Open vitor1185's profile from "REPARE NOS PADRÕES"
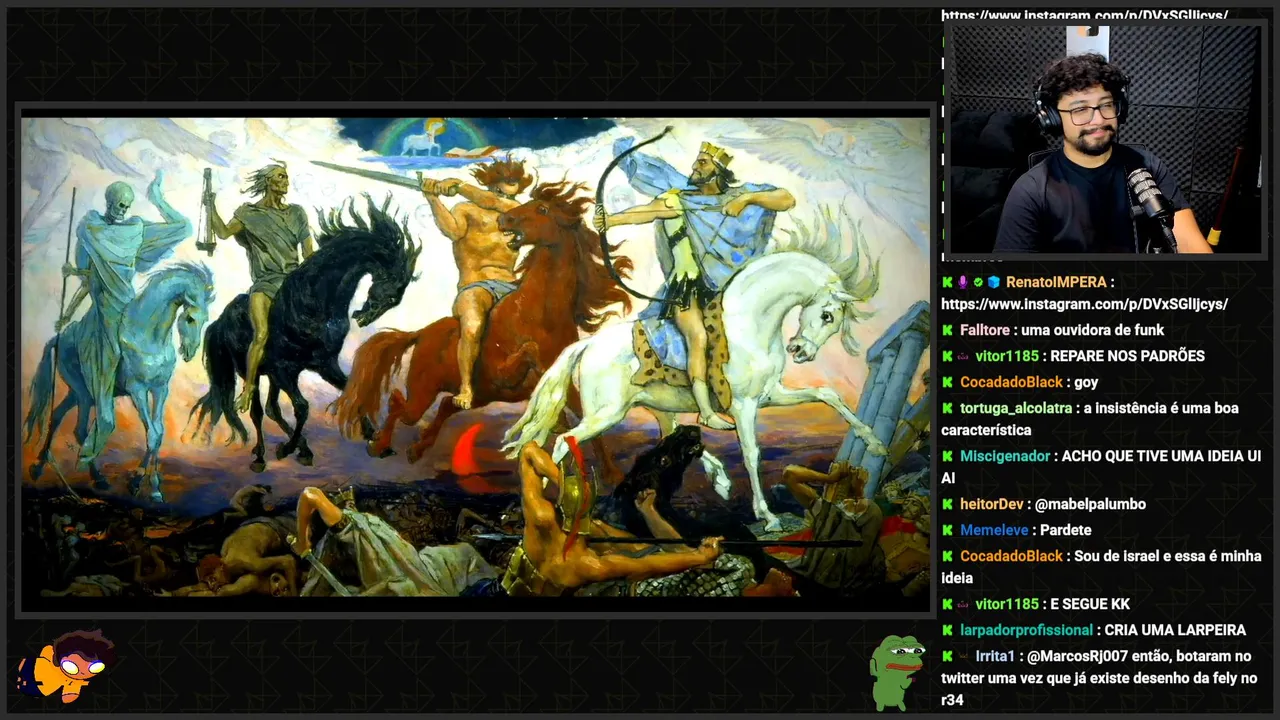The width and height of the screenshot is (1280, 720). (1007, 356)
